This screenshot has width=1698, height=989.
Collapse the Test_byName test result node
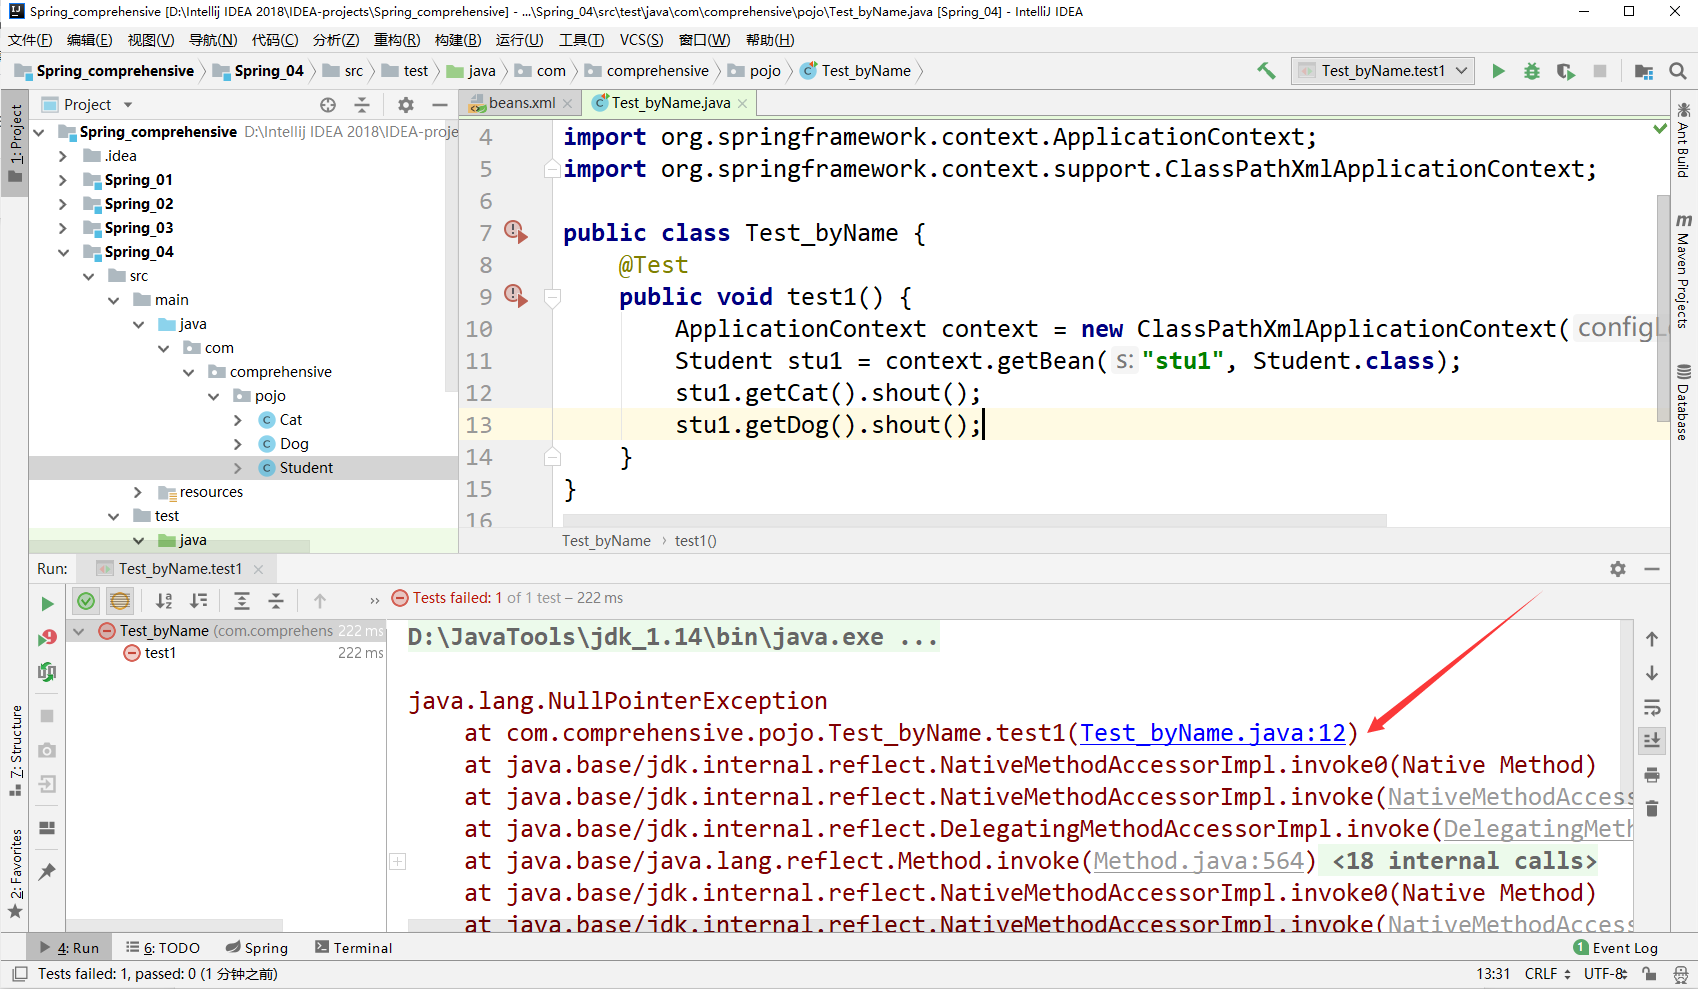(x=79, y=631)
